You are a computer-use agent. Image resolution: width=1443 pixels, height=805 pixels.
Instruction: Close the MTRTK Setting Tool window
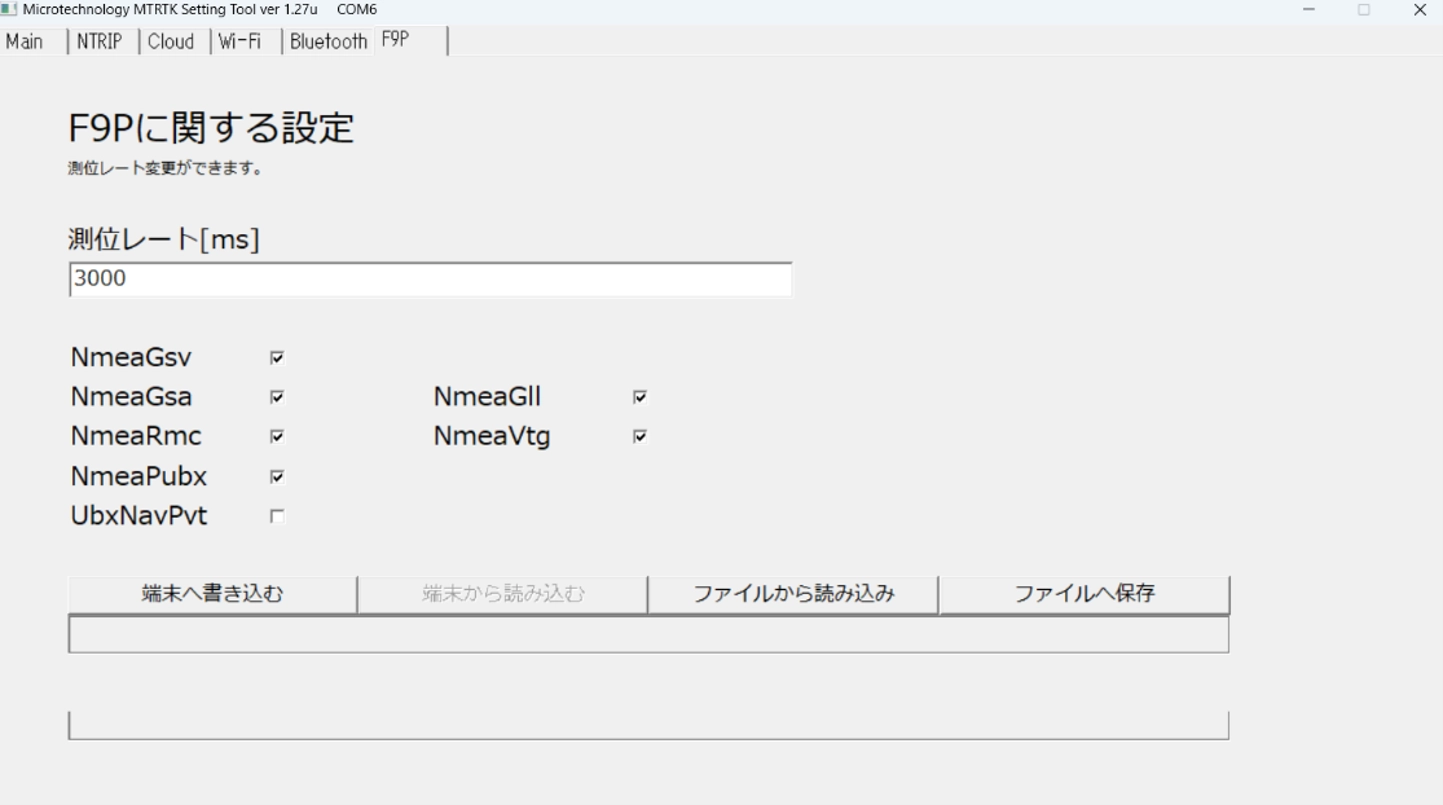click(1419, 10)
